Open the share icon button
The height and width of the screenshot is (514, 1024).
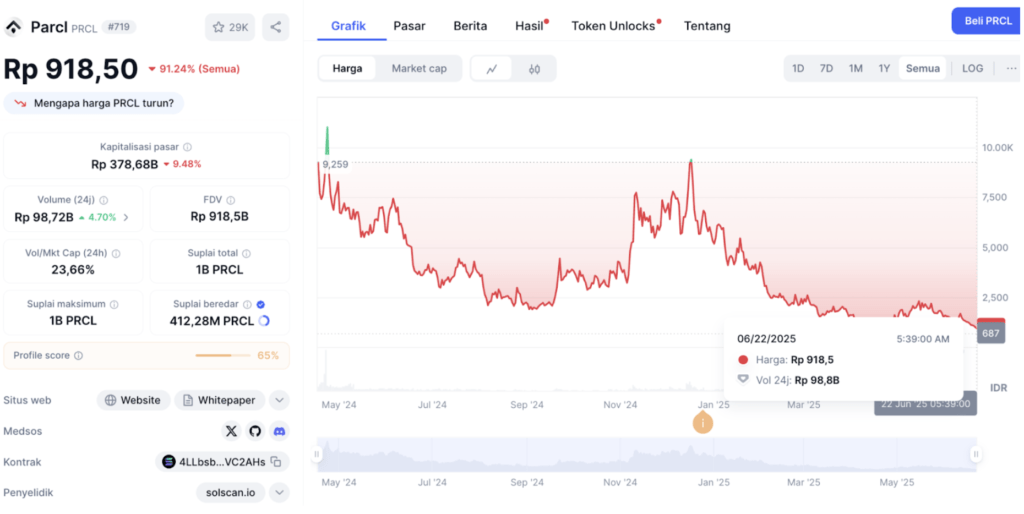[276, 27]
